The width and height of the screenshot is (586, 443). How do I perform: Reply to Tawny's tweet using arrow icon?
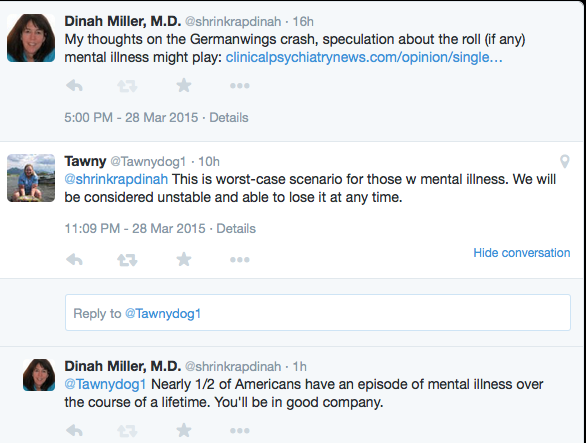pyautogui.click(x=74, y=259)
